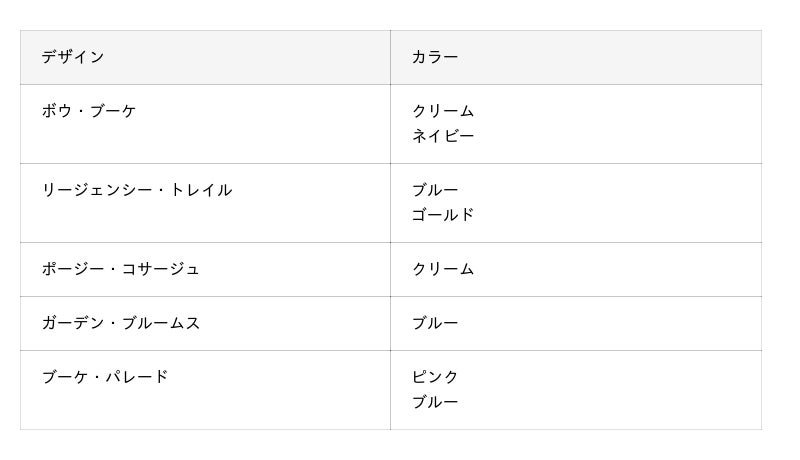
Task: Click ブルー in the ブーケ・パレード row
Action: click(435, 402)
